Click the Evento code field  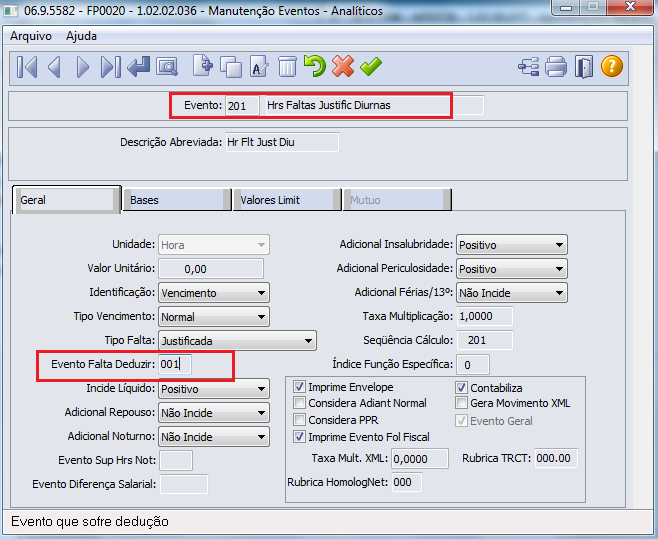click(242, 105)
